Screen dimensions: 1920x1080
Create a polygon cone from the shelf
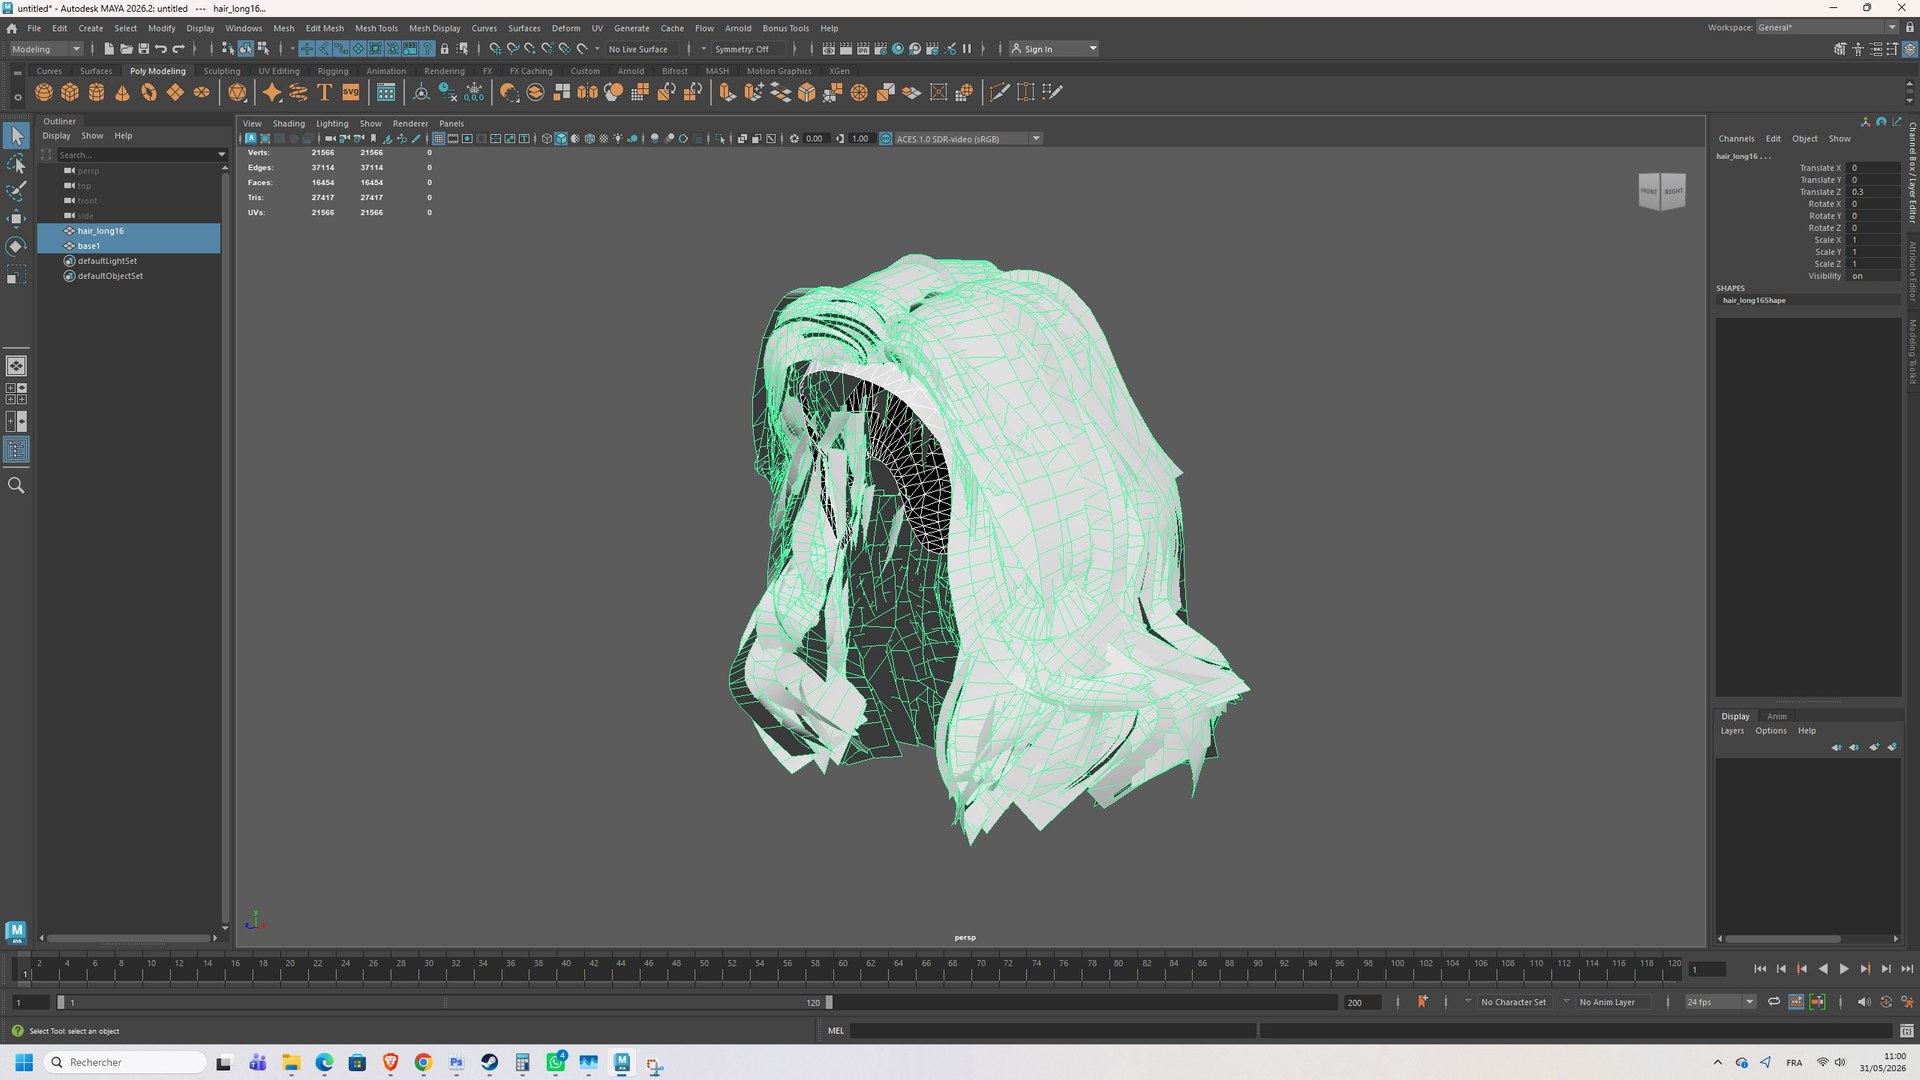coord(122,92)
